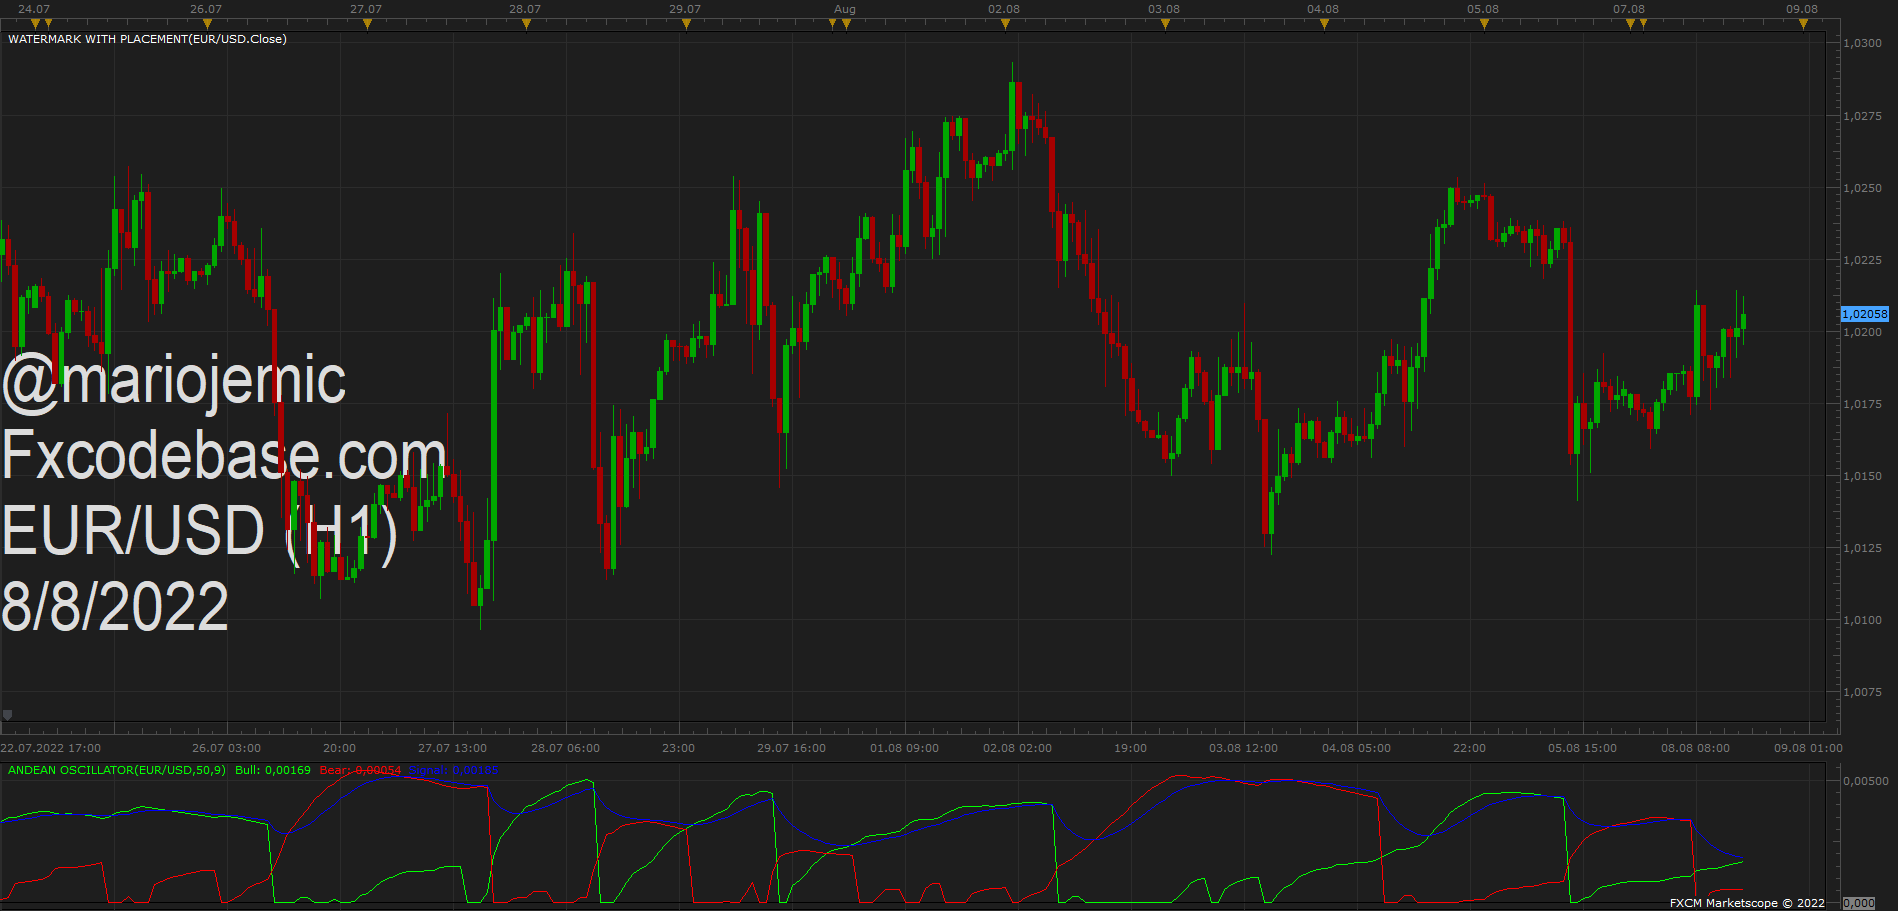This screenshot has width=1898, height=911.
Task: Click the 02.08 day marker triangle
Action: click(x=1005, y=24)
